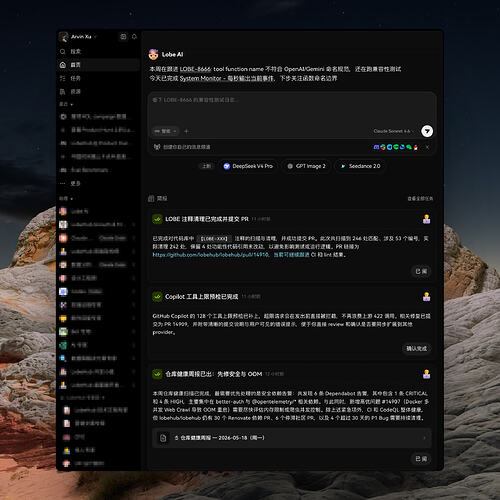Open the 仓库健康周报已出 card title
The width and height of the screenshot is (500, 500).
214,374
